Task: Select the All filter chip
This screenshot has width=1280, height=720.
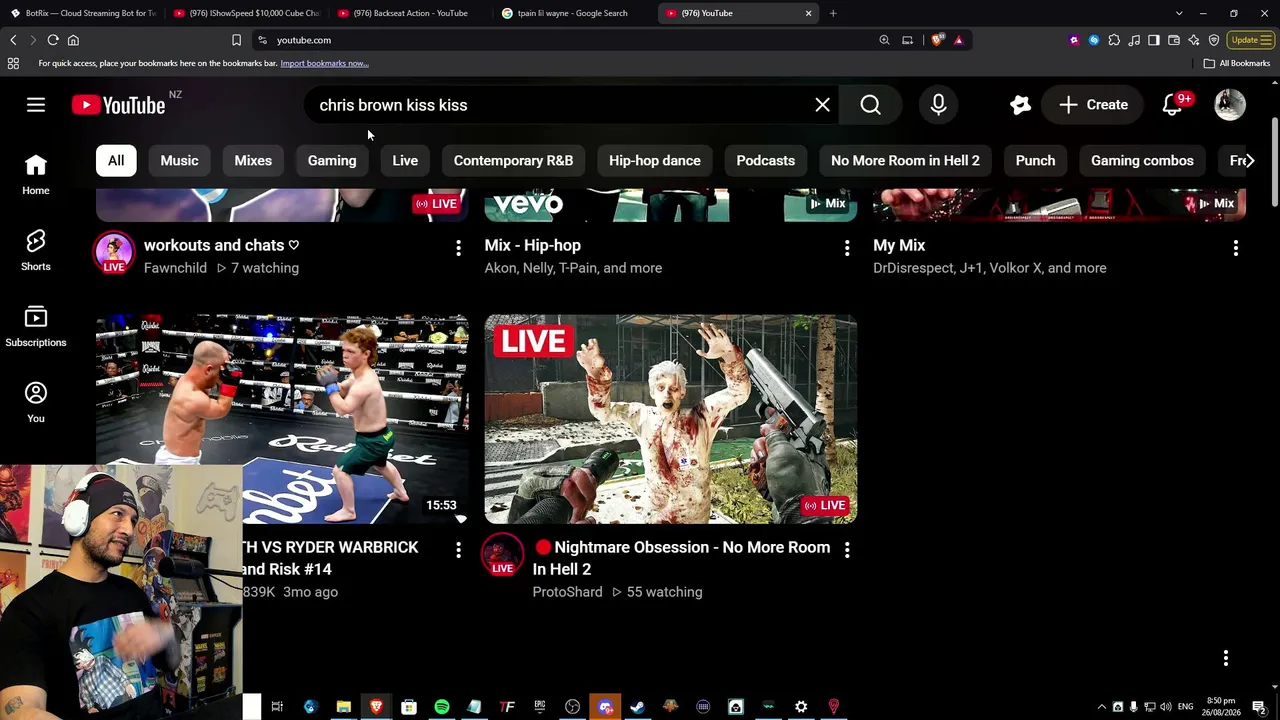Action: point(116,160)
